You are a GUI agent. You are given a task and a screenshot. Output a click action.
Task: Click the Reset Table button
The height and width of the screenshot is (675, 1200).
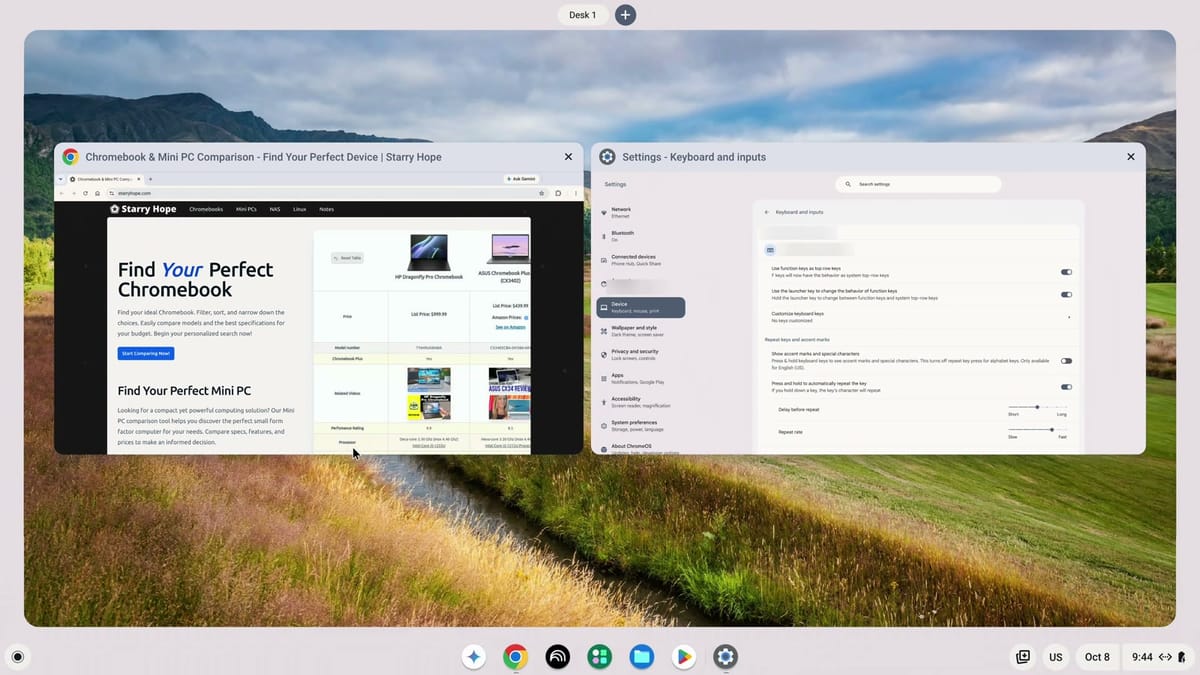tap(348, 257)
